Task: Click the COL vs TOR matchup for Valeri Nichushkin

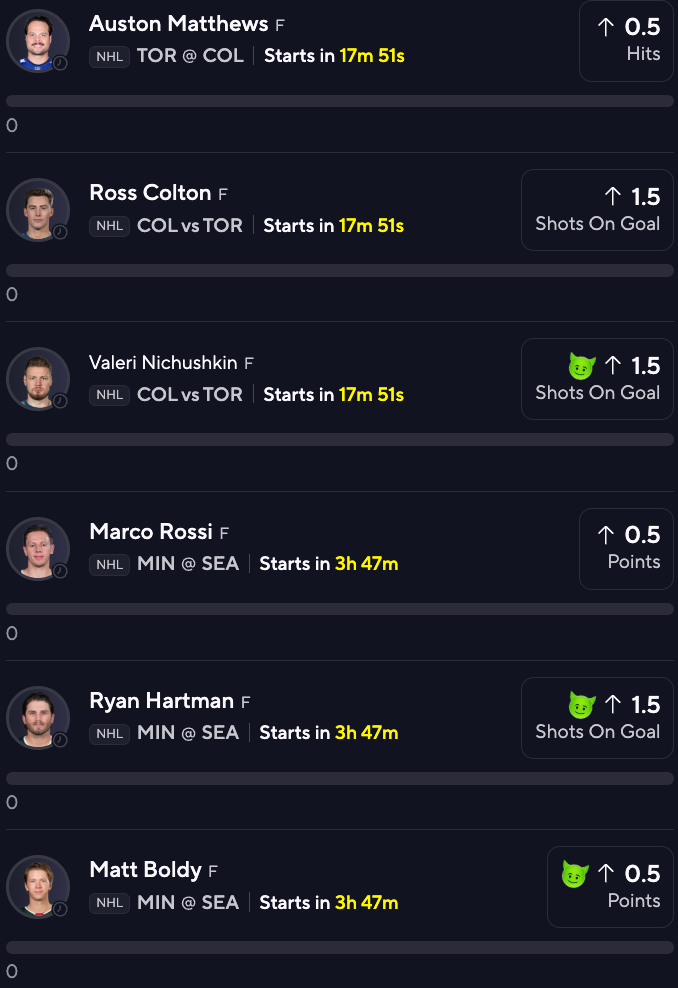Action: tap(190, 394)
